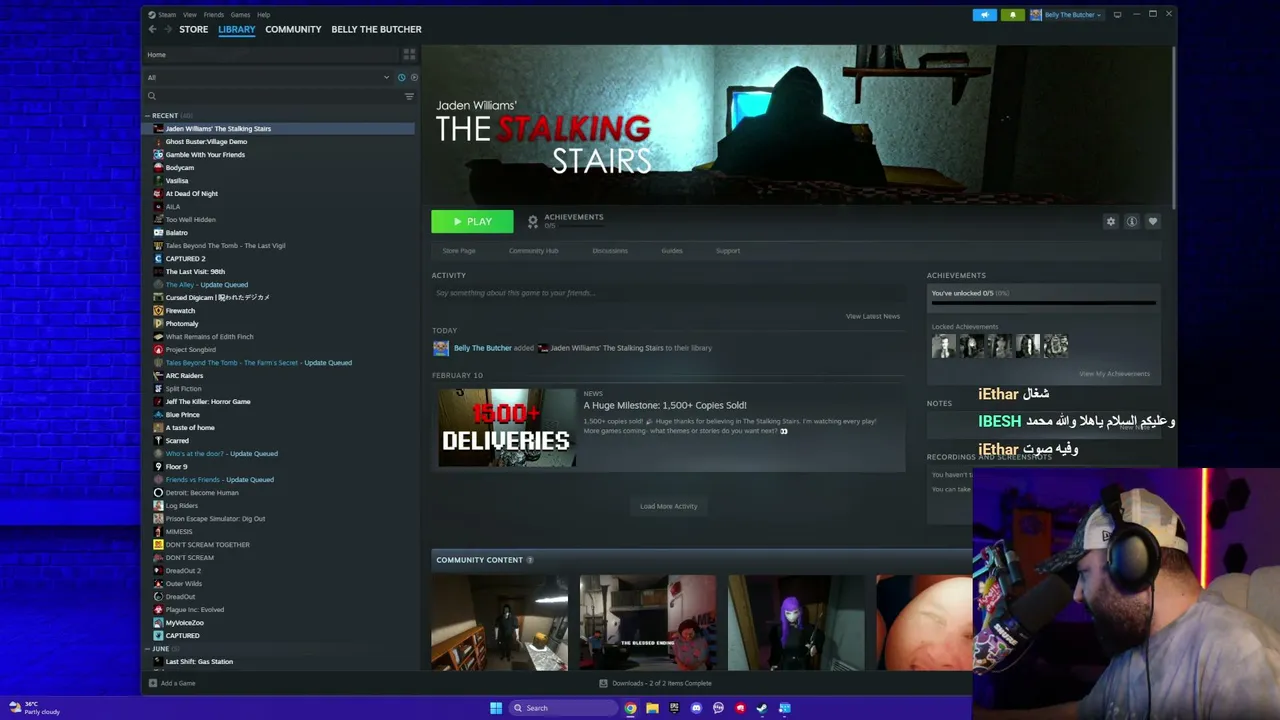The image size is (1280, 720).
Task: Click the Balatro game icon
Action: click(158, 233)
